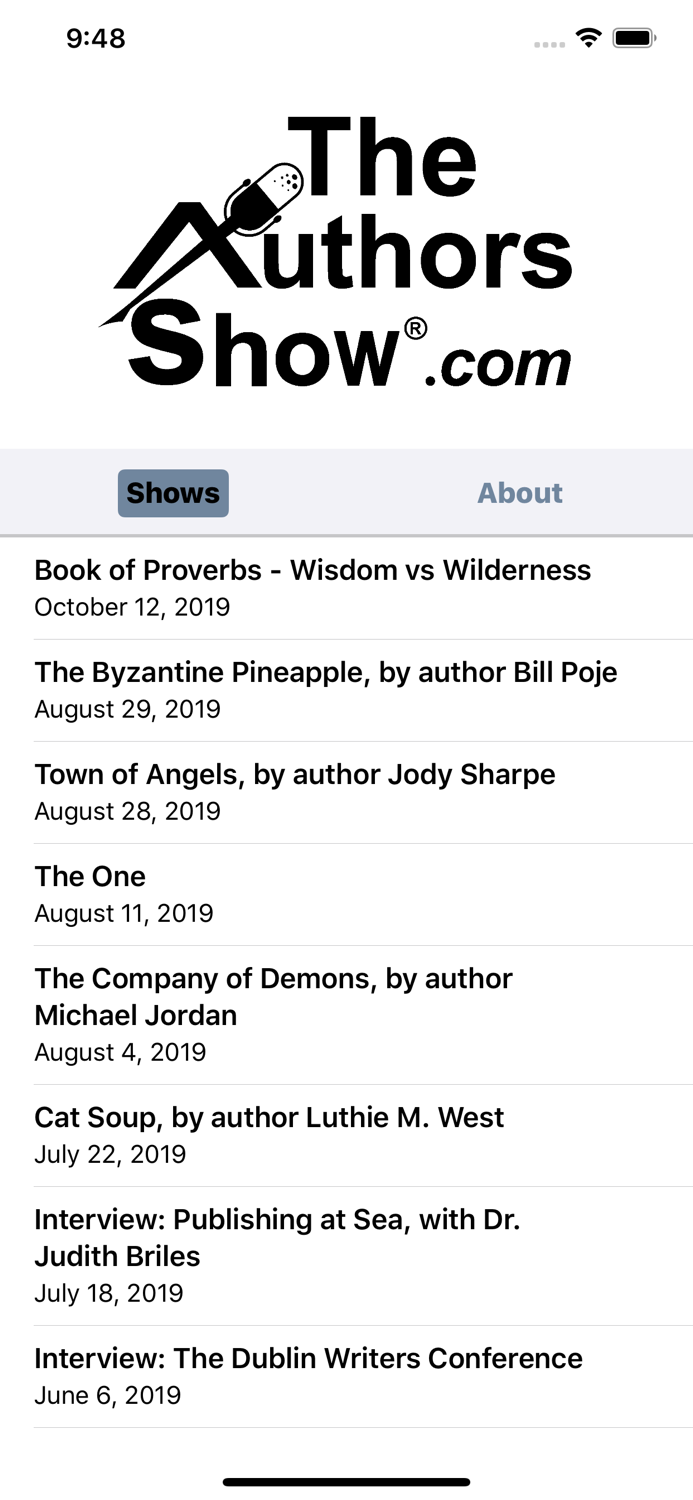Screen dimensions: 693x1500
Task: Open Book of Proverbs - Wisdom vs Wilderness episode
Action: [x=313, y=570]
